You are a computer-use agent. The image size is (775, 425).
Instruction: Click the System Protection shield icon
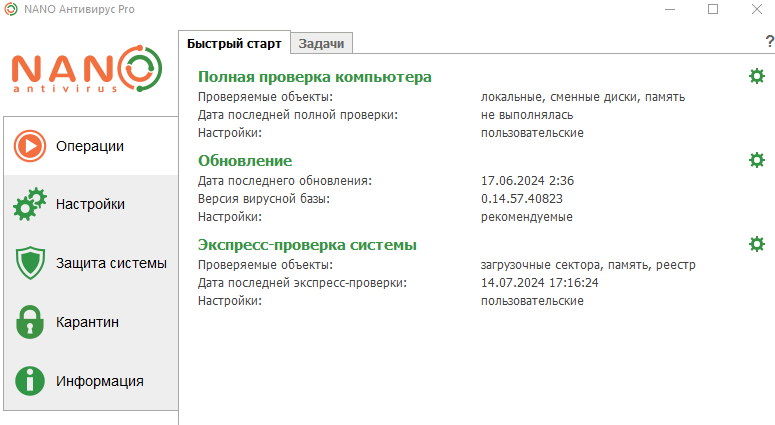pyautogui.click(x=30, y=264)
